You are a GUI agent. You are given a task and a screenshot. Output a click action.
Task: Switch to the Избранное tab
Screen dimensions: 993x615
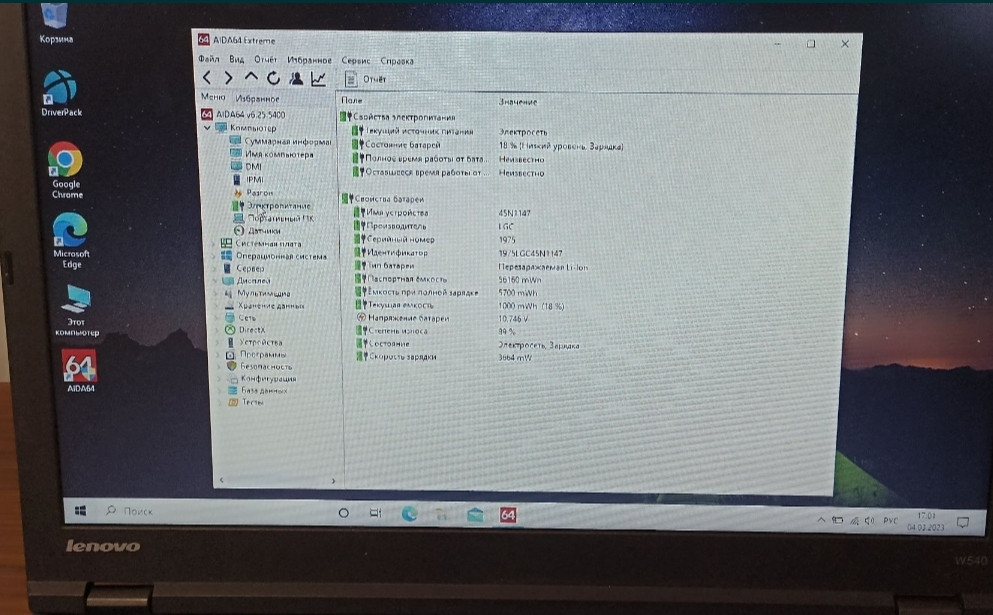[x=257, y=99]
